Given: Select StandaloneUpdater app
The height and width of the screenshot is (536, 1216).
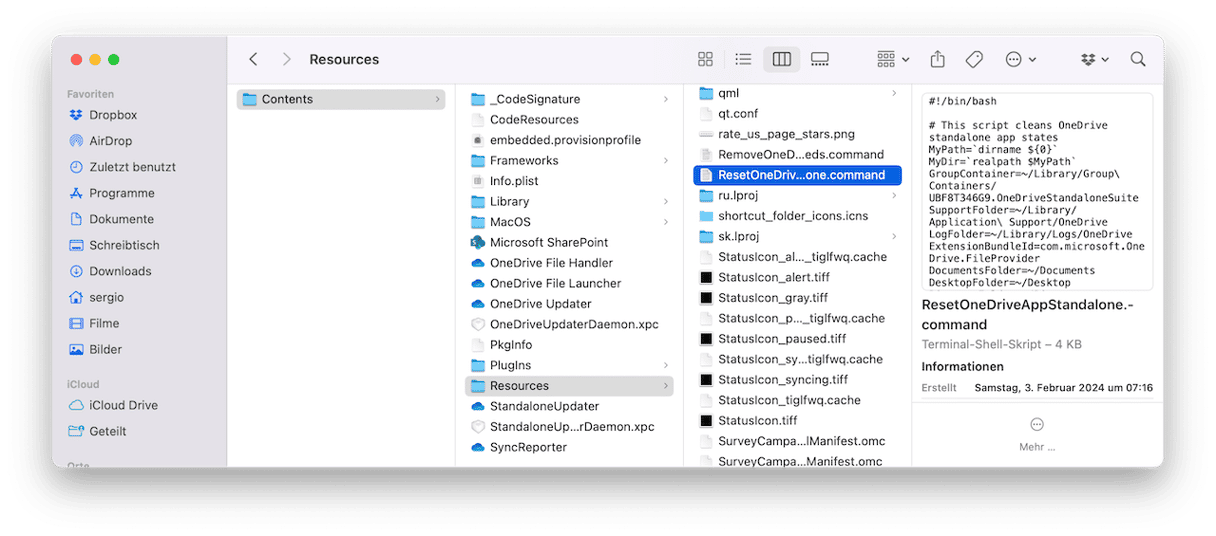Looking at the screenshot, I should click(x=544, y=406).
